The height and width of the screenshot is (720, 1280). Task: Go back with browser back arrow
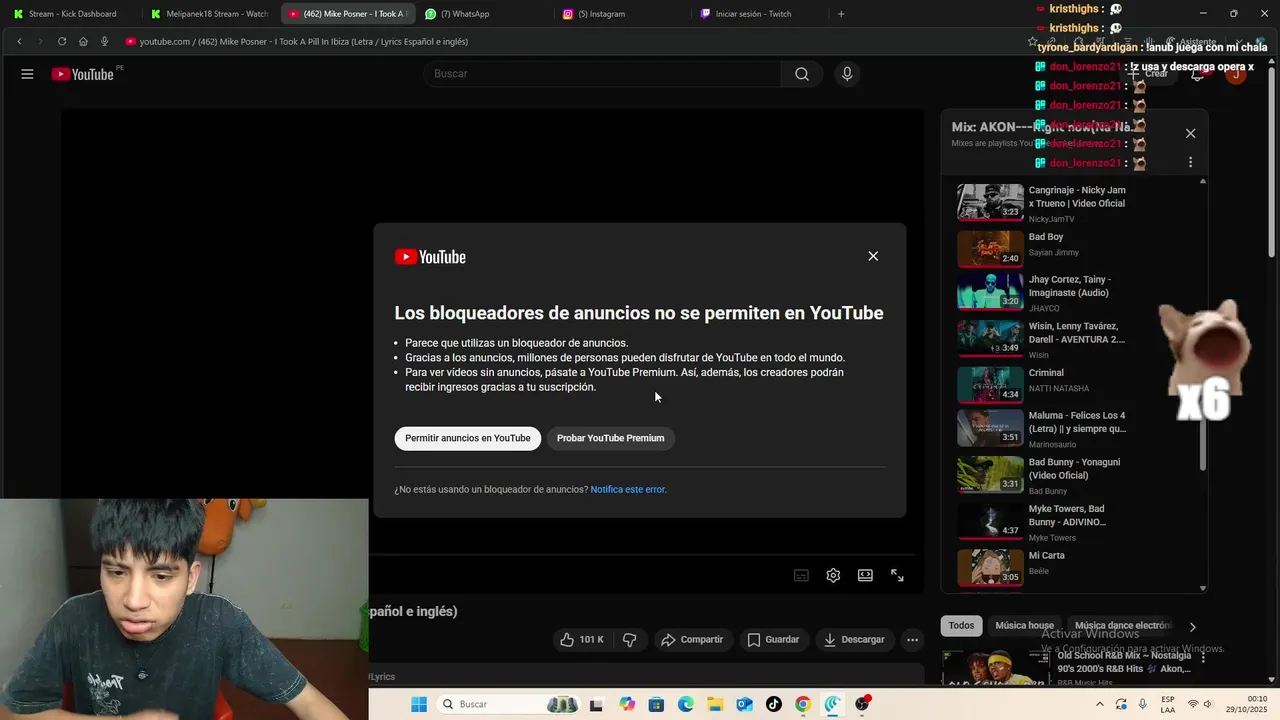click(x=19, y=41)
